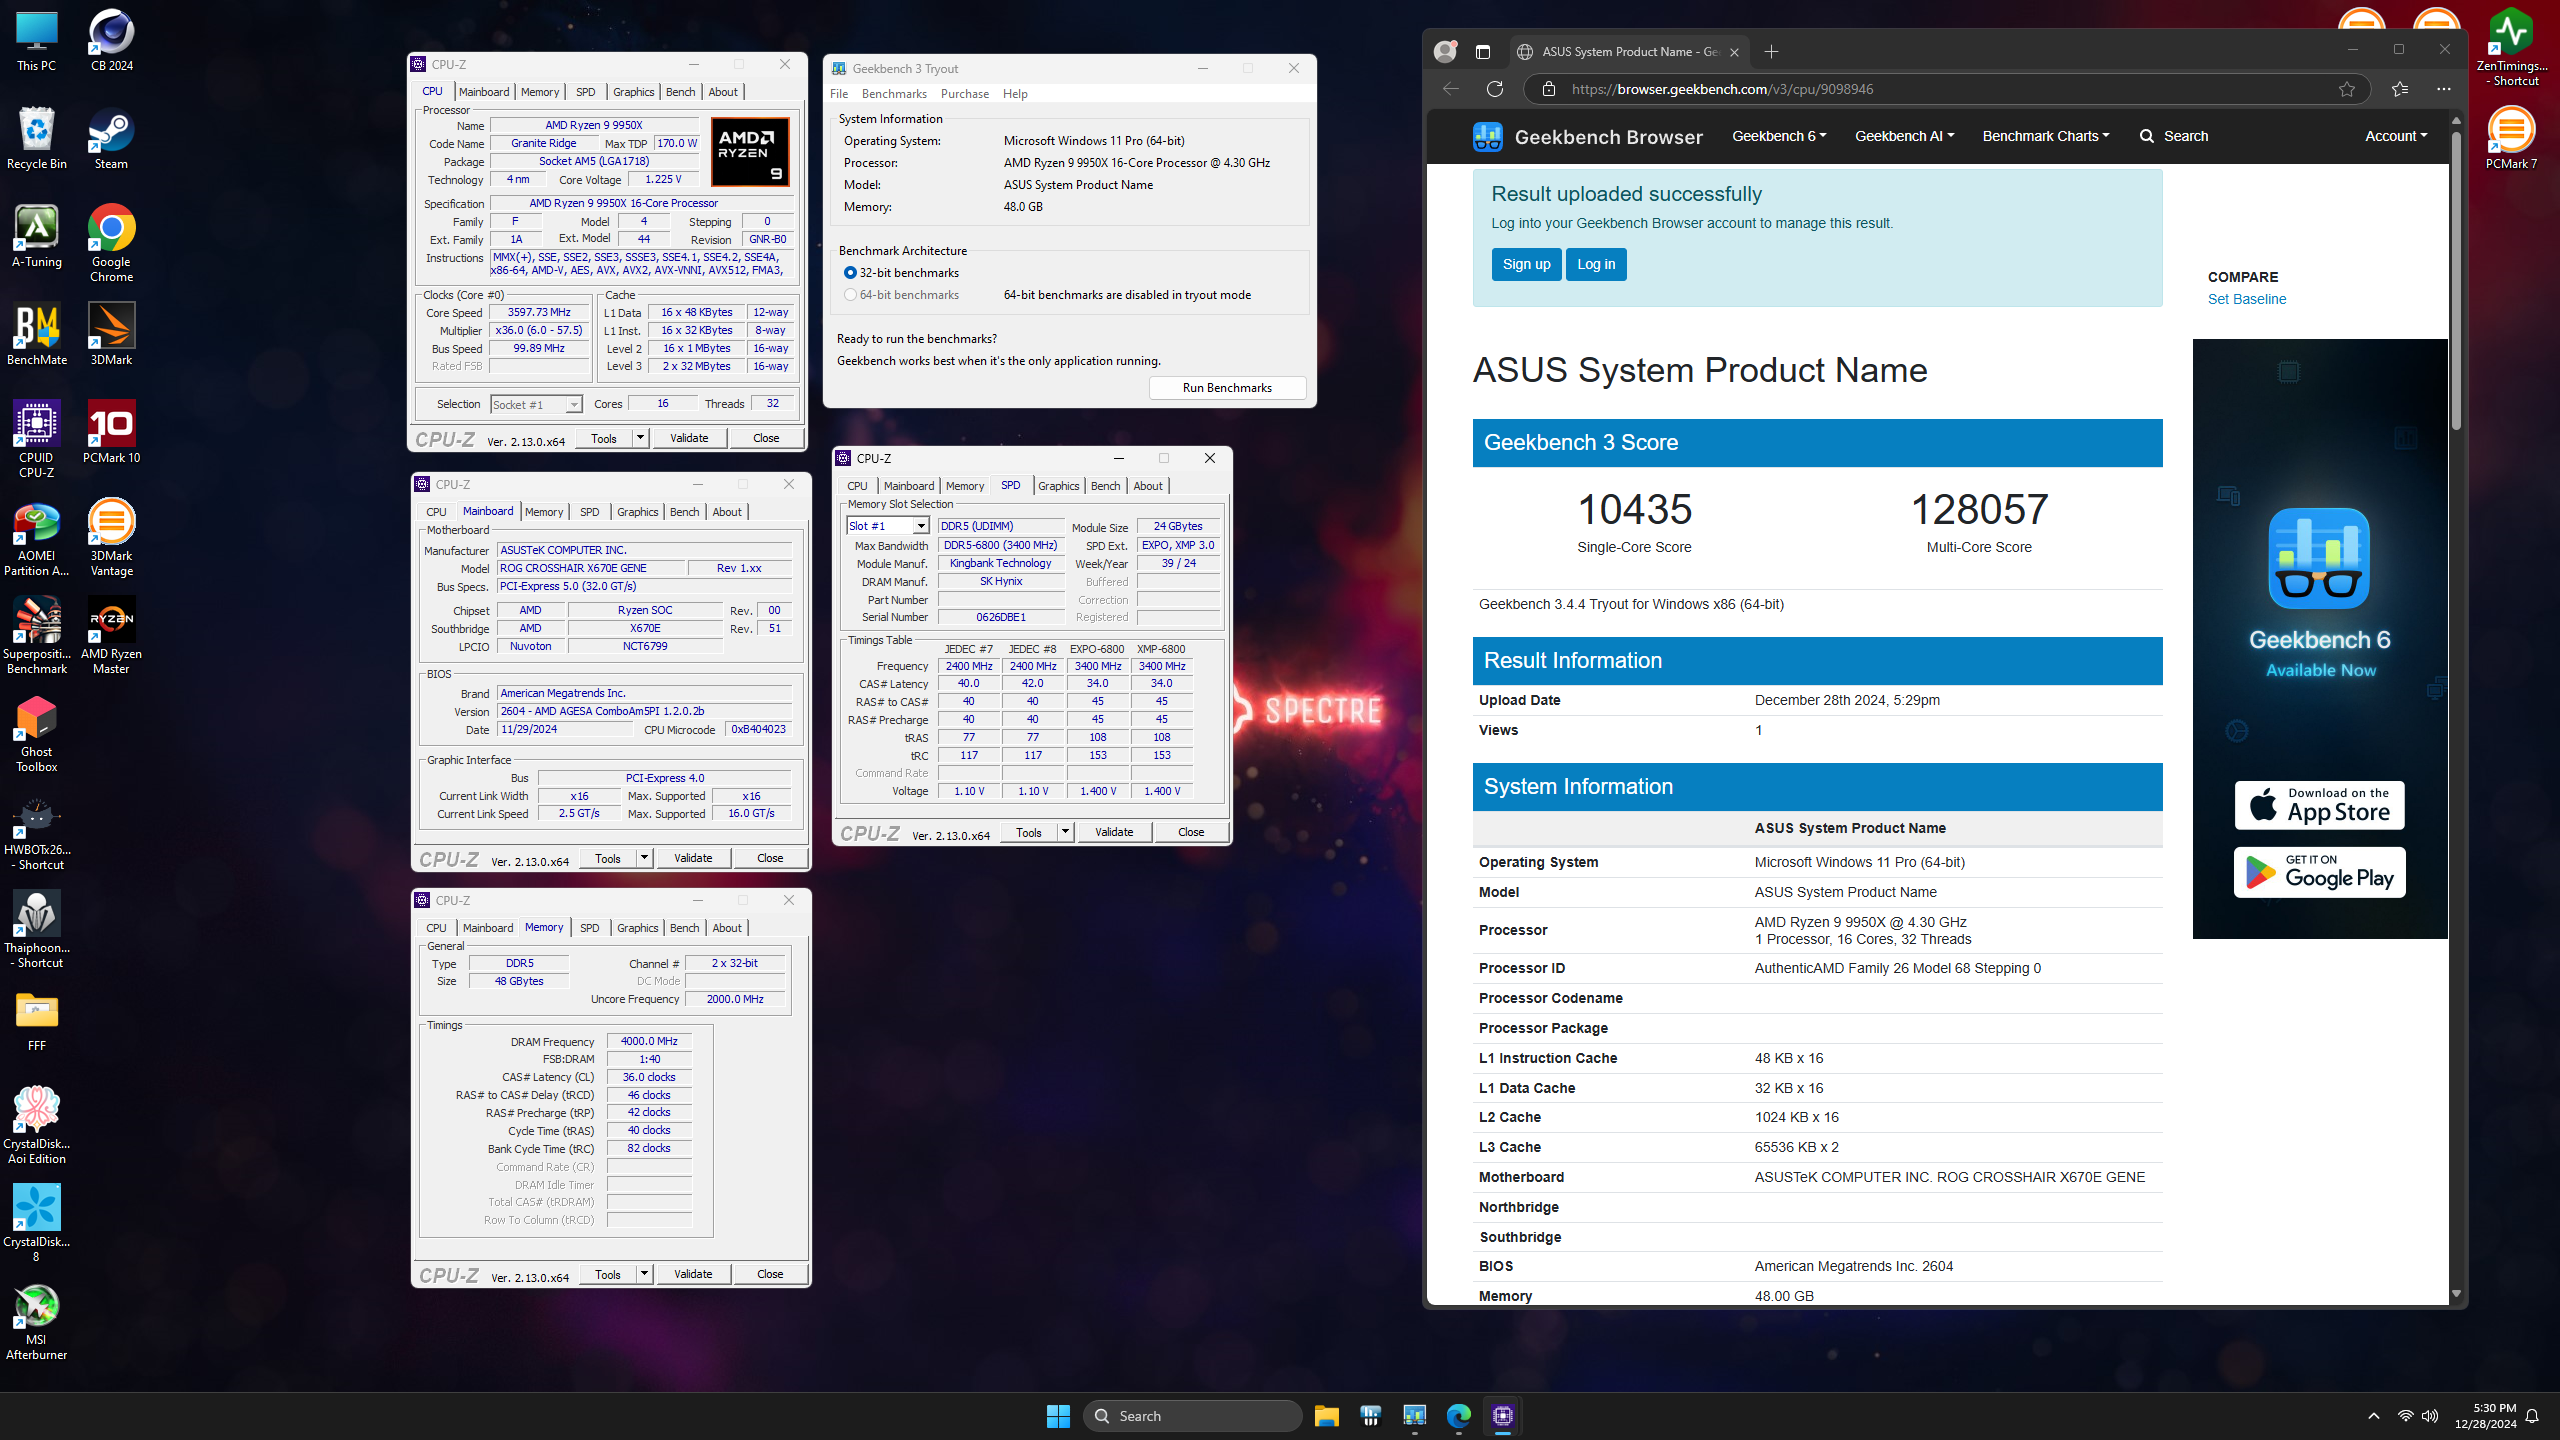Open the ZenTimings shortcut icon
2560x1440 pixels.
pos(2511,47)
